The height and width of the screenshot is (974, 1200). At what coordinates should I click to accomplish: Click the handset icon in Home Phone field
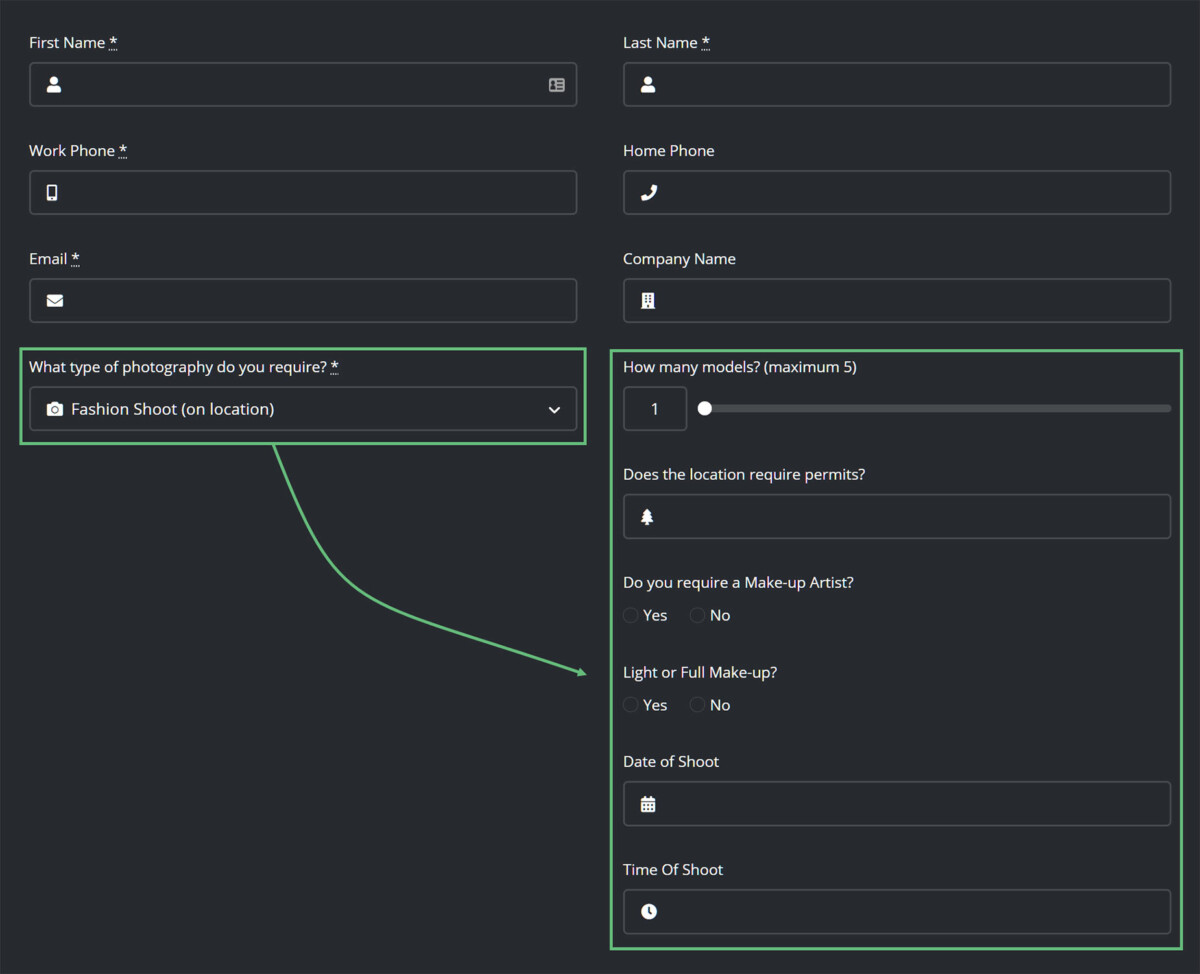[x=648, y=193]
